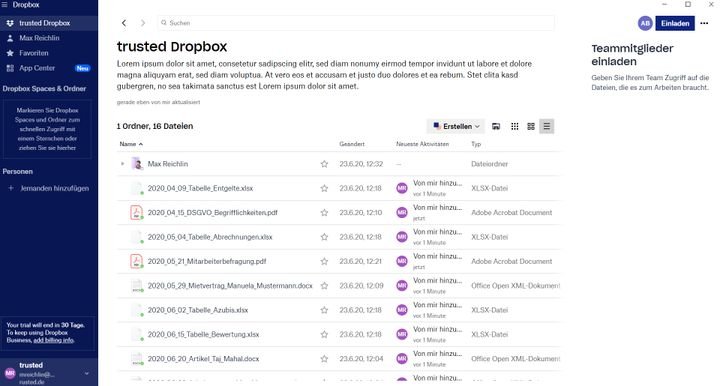
Task: Click the Einladen button
Action: tap(675, 23)
